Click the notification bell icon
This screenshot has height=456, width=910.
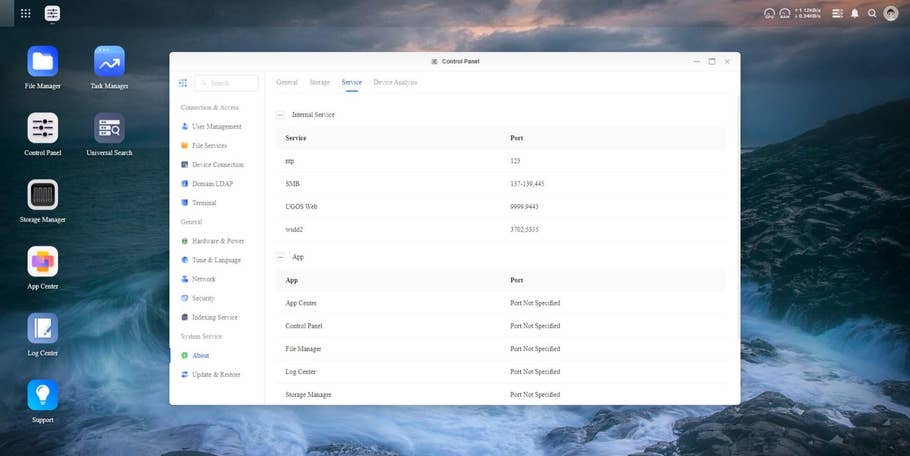tap(855, 14)
